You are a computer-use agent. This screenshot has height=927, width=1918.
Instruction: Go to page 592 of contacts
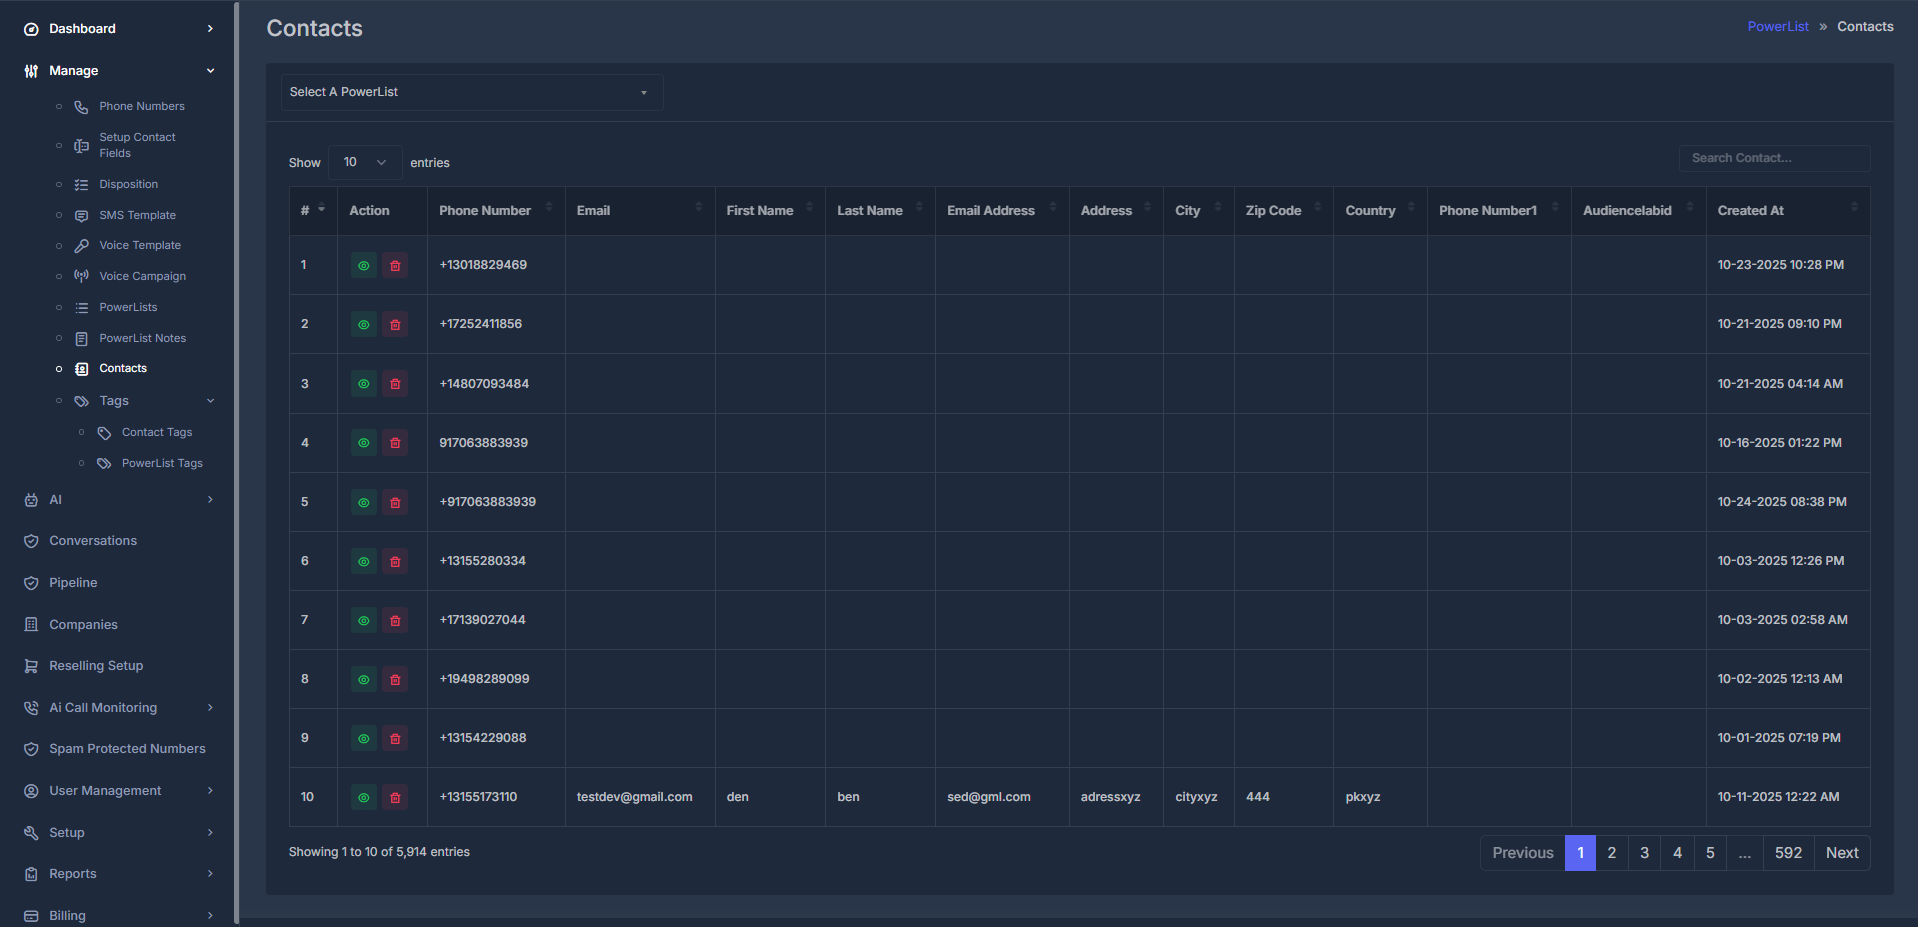(x=1788, y=852)
